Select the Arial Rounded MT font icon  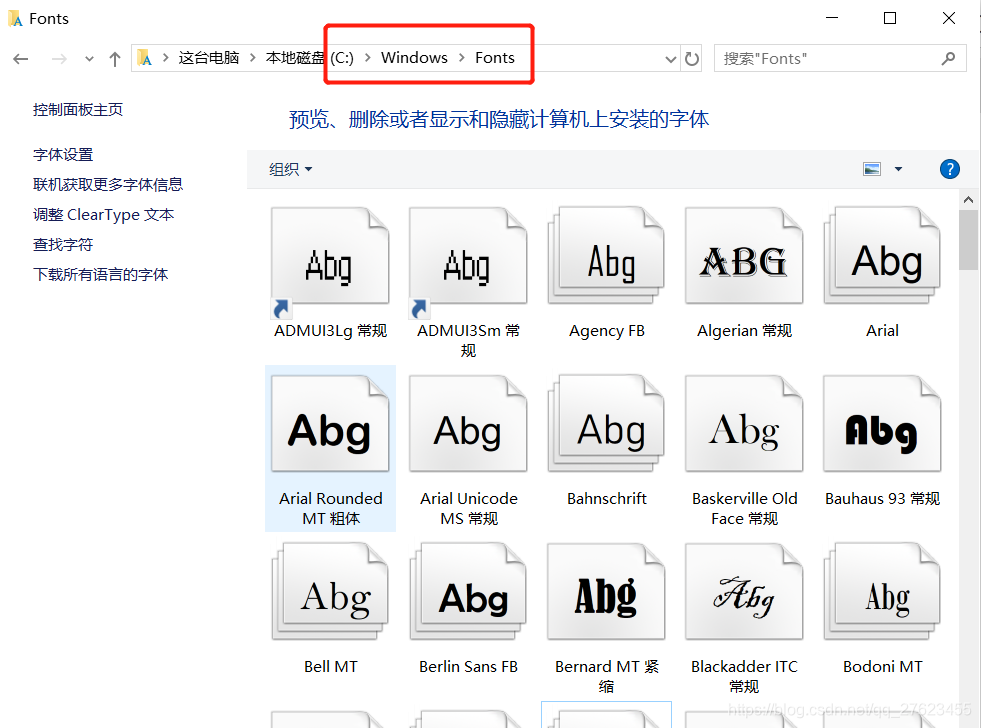330,424
